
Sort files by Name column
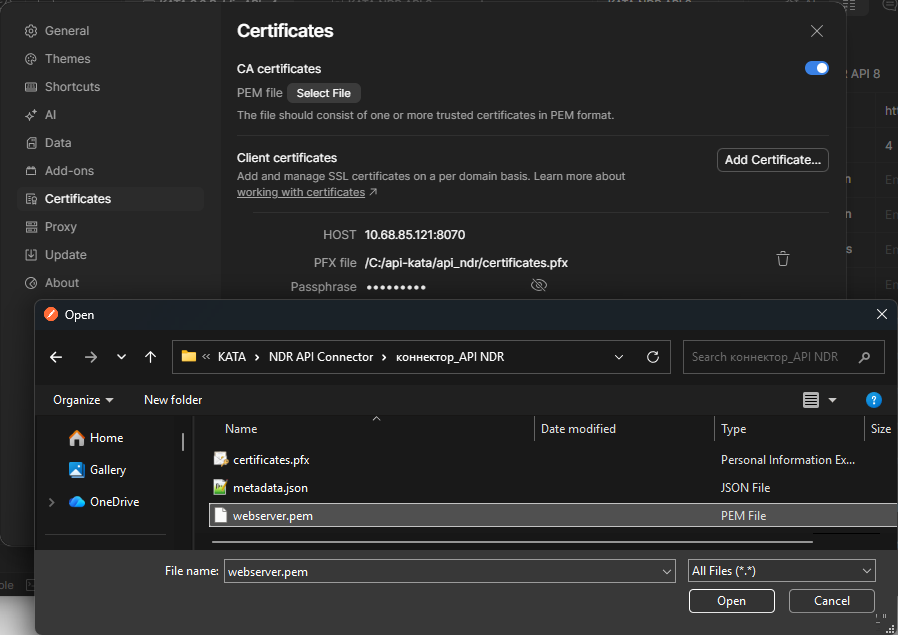[241, 429]
